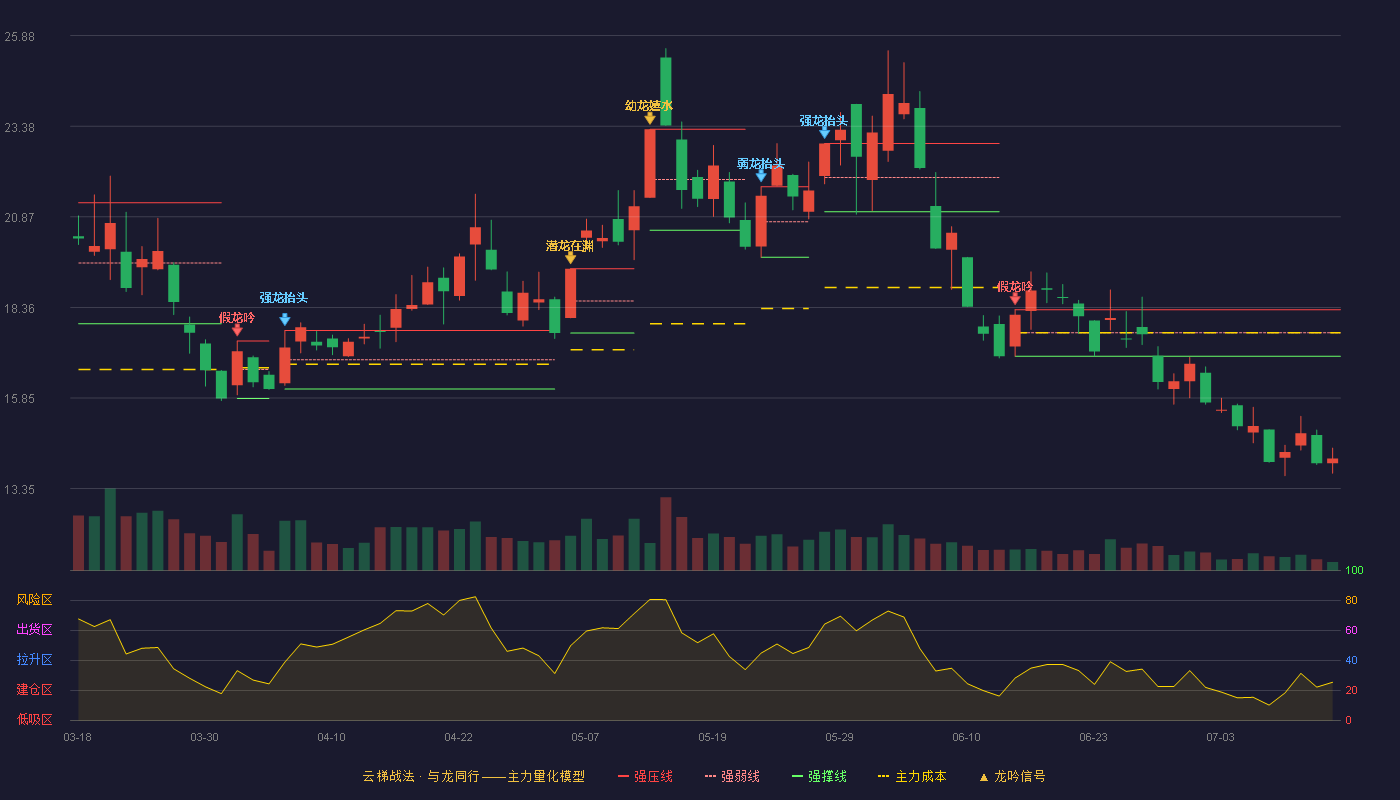The image size is (1400, 800).
Task: Click the 15.85 price axis label
Action: coord(20,398)
